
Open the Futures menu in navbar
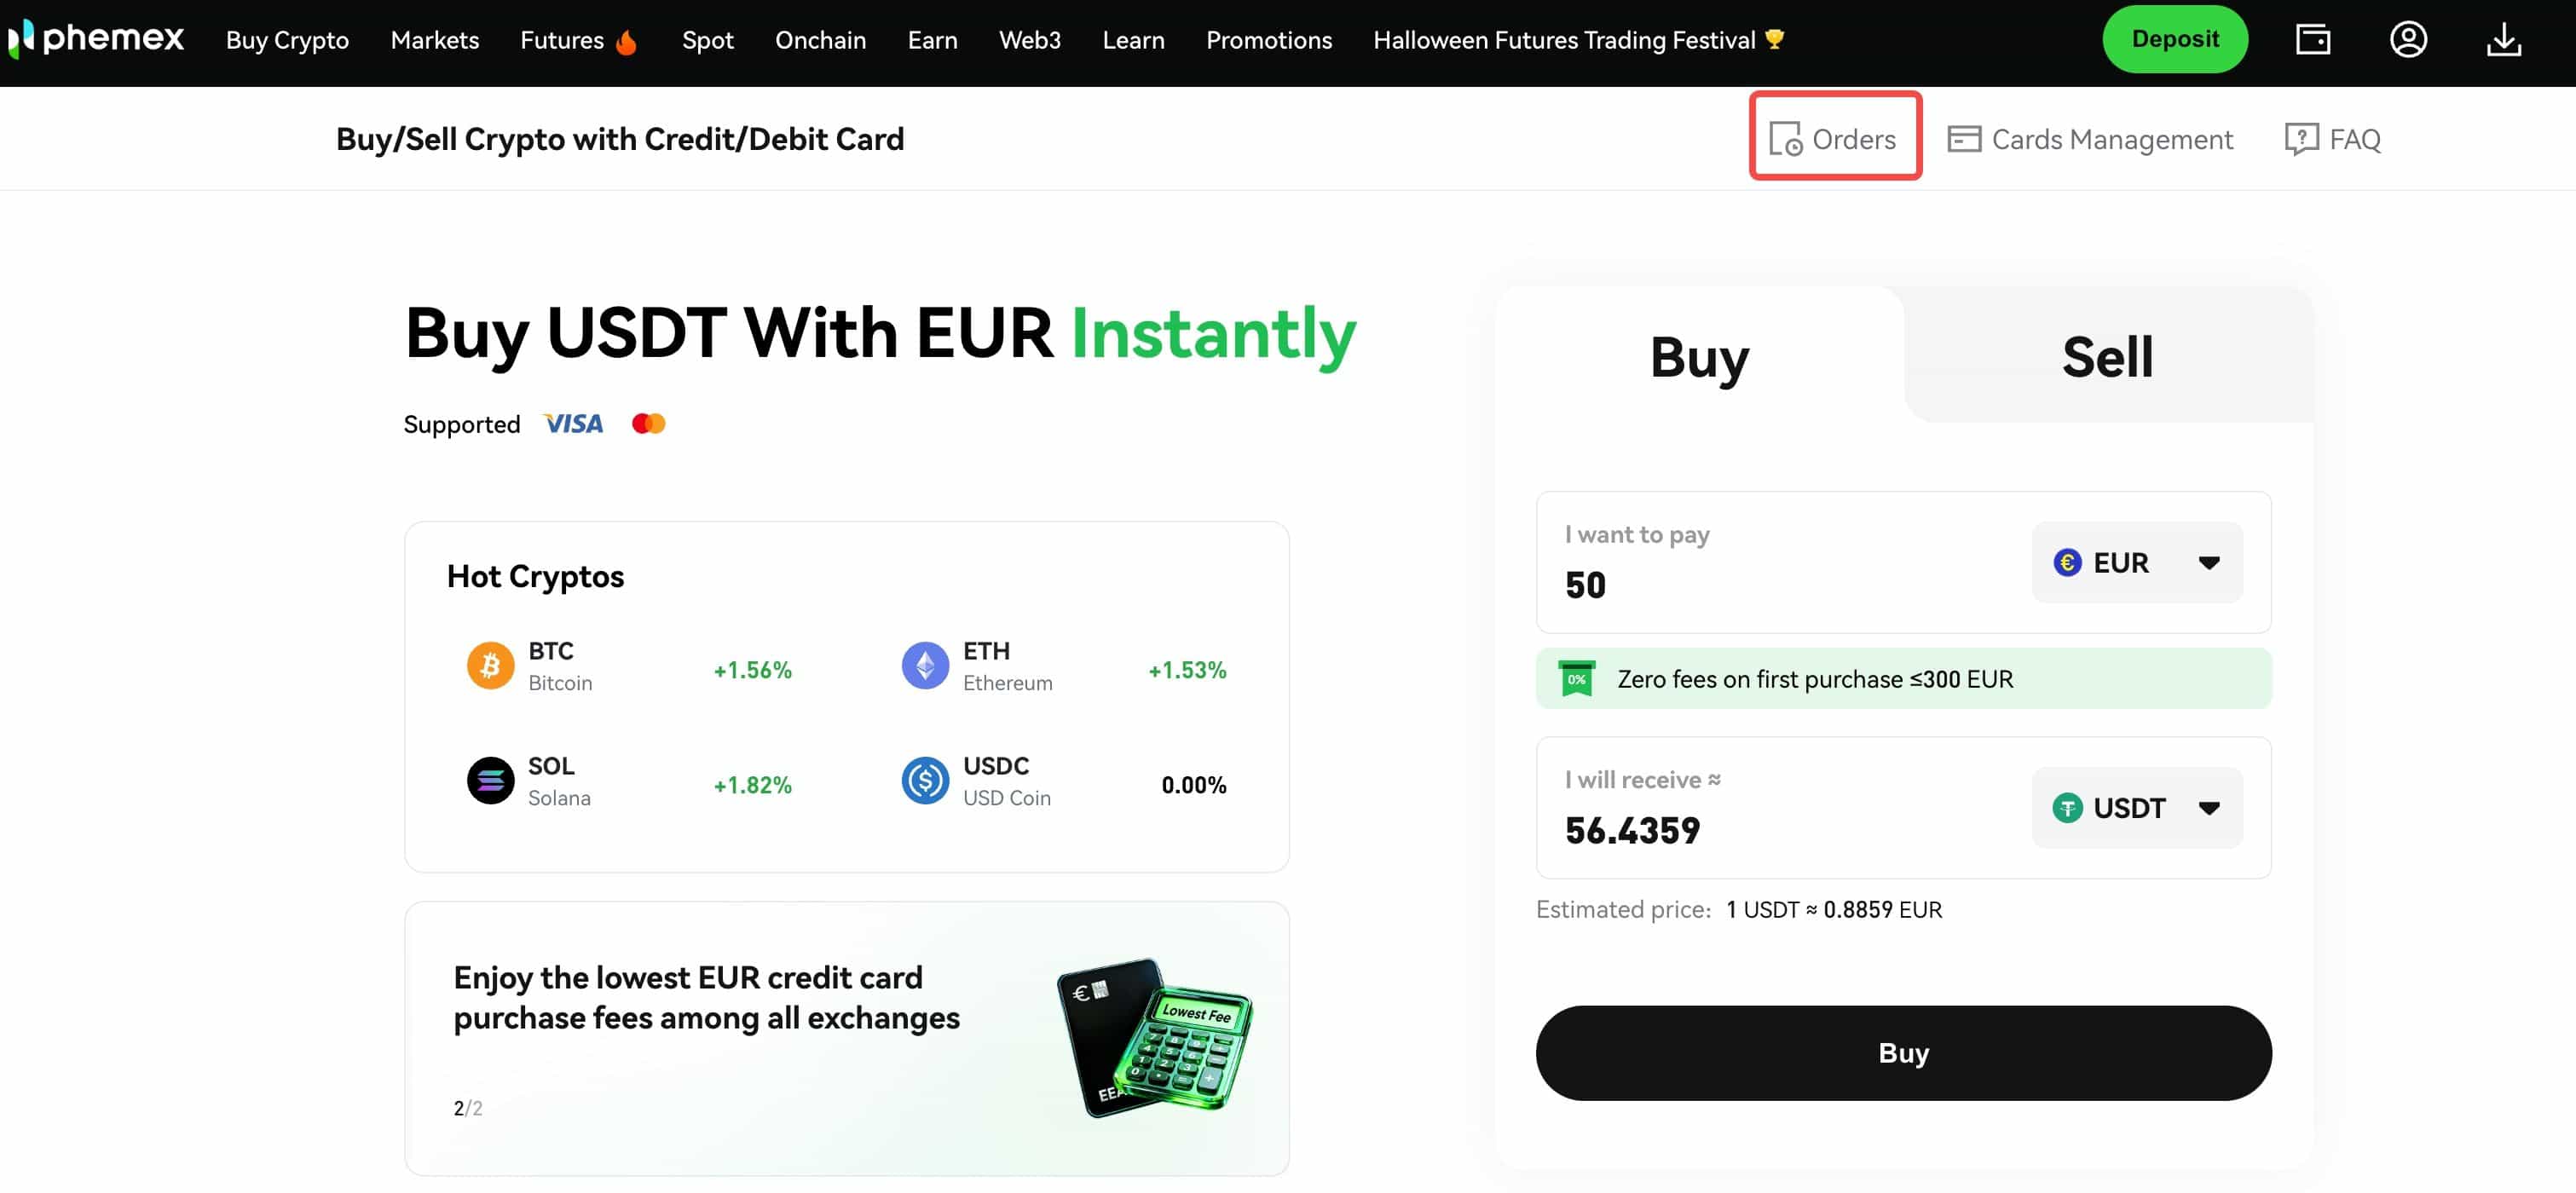(x=562, y=40)
